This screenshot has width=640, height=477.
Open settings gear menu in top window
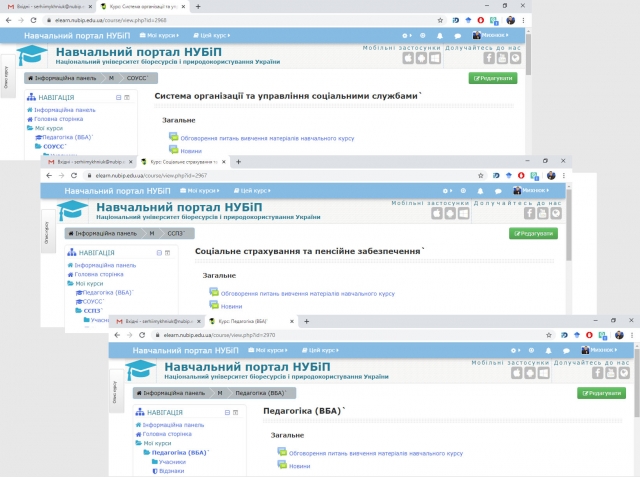(407, 35)
